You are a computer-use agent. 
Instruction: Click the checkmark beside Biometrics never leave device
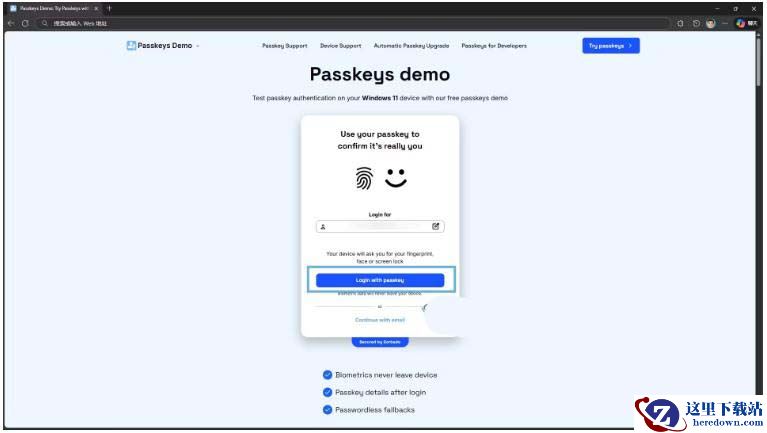[327, 375]
